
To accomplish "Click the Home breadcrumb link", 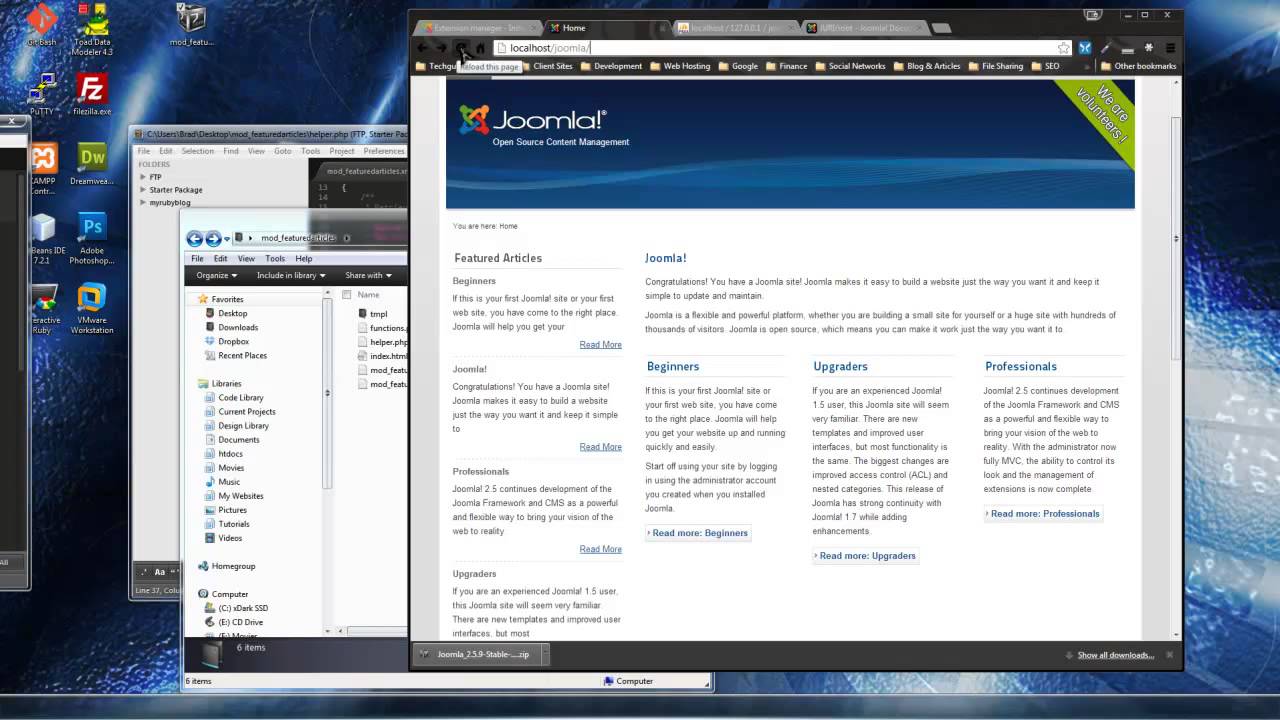I will (509, 226).
